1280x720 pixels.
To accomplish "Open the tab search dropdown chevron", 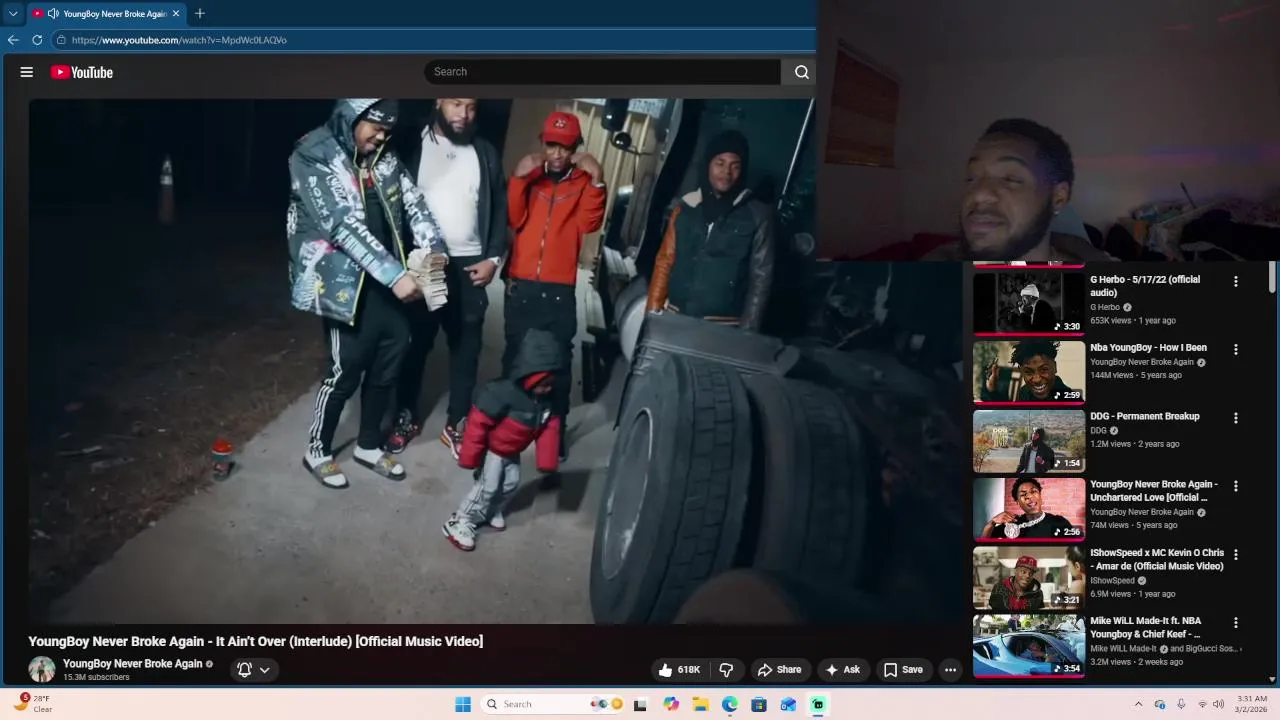I will [13, 14].
